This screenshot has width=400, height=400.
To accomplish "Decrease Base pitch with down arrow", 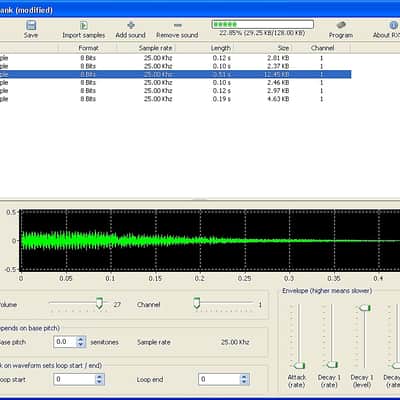I will pos(81,345).
